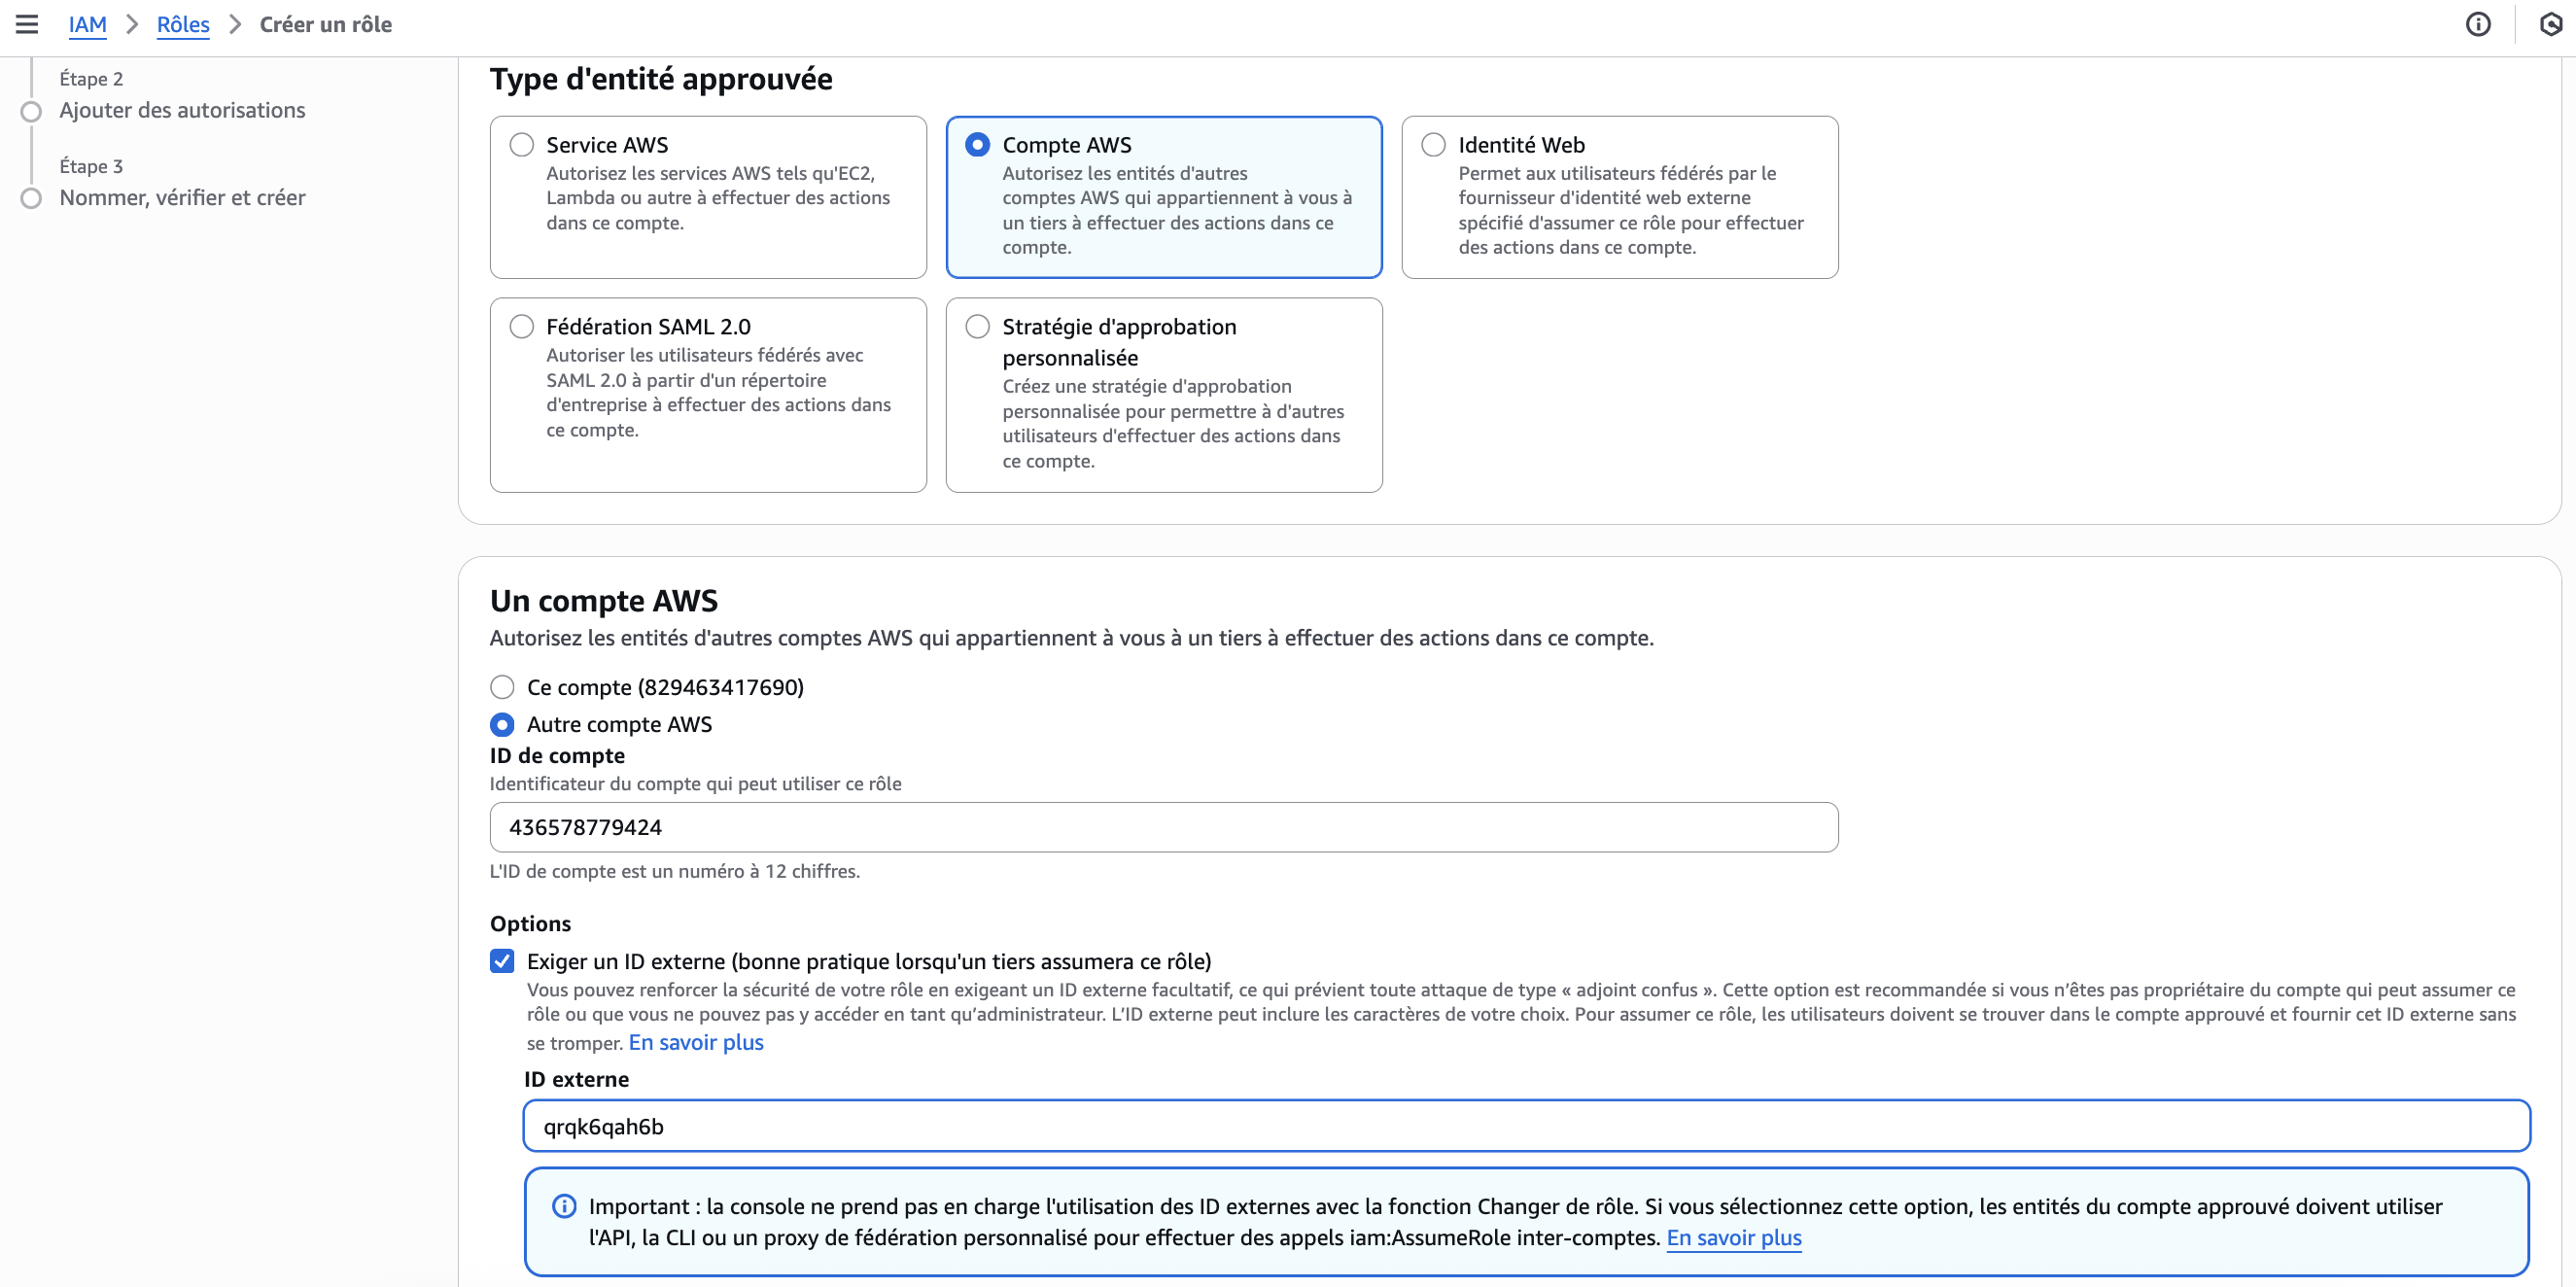Choose Identité Web entity type
2576x1287 pixels.
pyautogui.click(x=1434, y=145)
